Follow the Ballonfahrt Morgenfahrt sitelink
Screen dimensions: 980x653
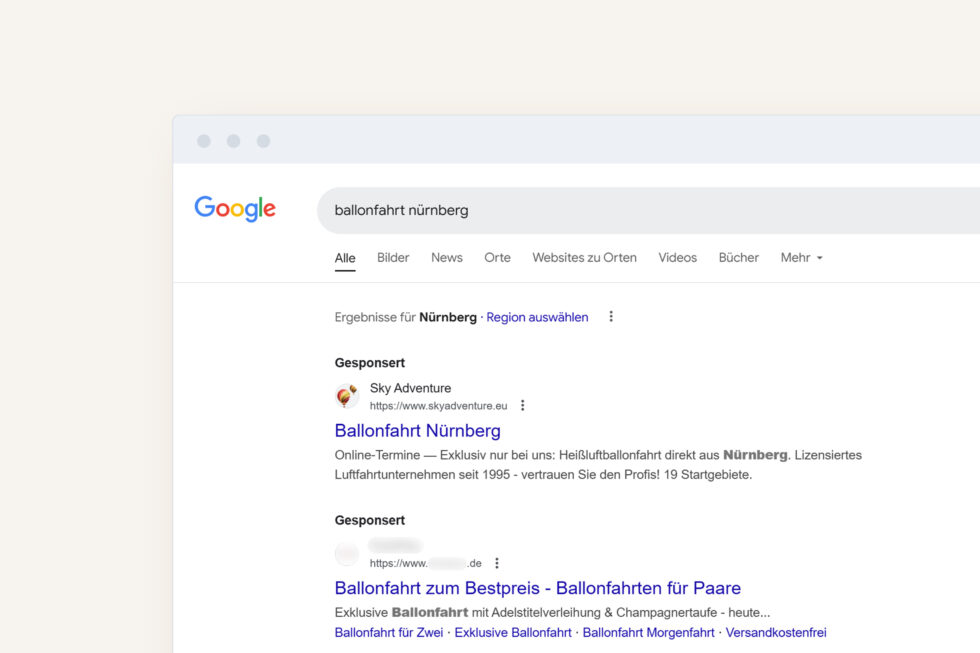648,632
